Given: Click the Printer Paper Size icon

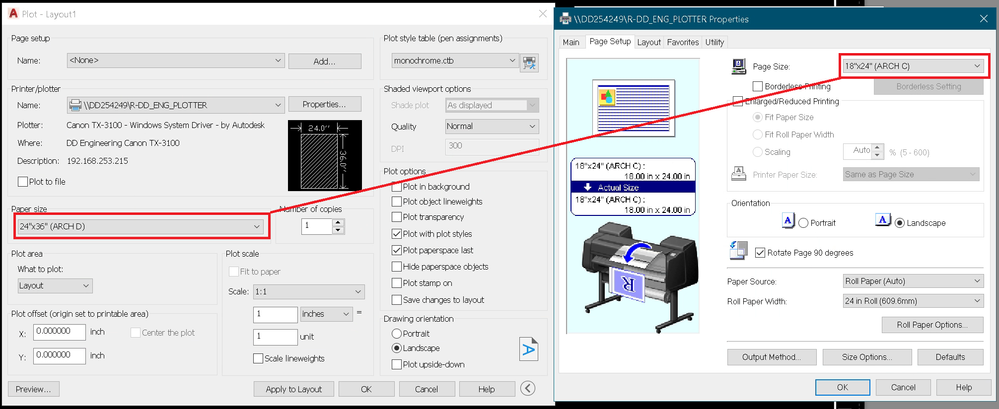Looking at the screenshot, I should [x=739, y=174].
